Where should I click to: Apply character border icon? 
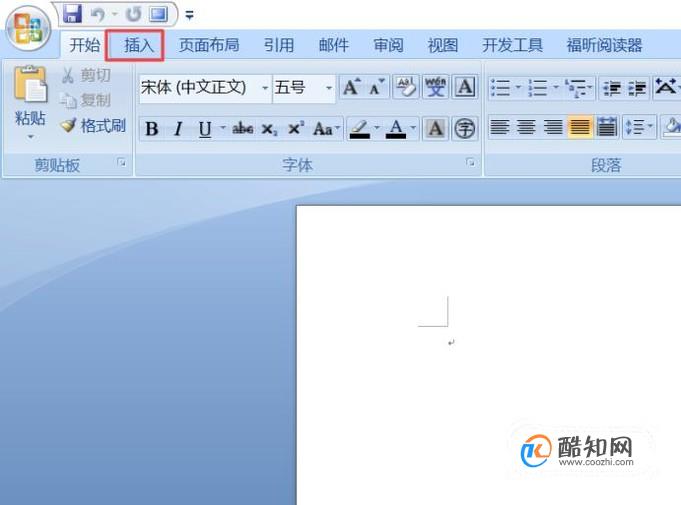[x=465, y=86]
